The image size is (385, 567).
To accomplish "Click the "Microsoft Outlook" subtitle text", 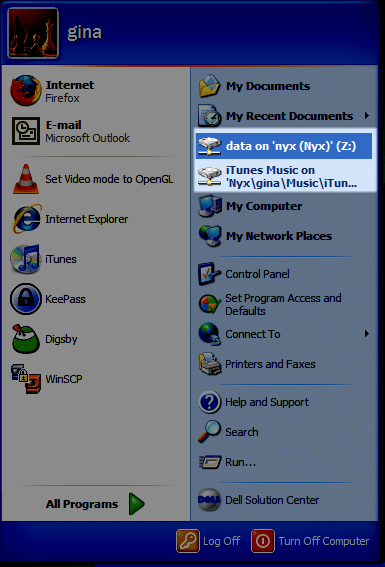I will pos(87,138).
